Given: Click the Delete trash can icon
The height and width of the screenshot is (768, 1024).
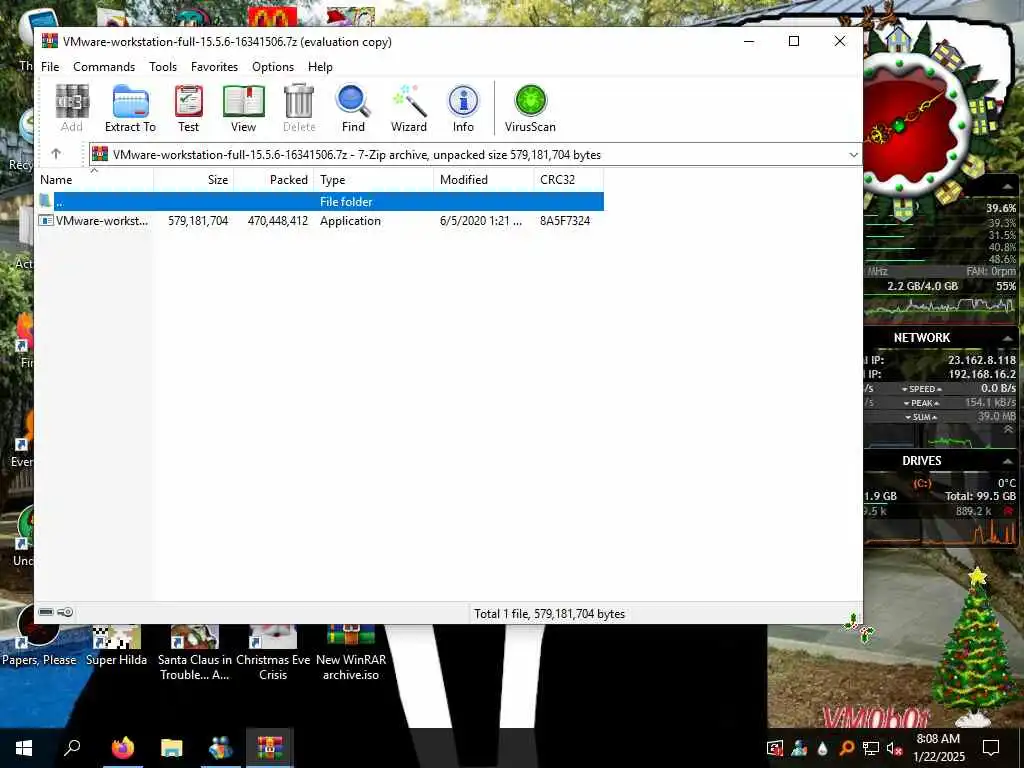Looking at the screenshot, I should (299, 108).
